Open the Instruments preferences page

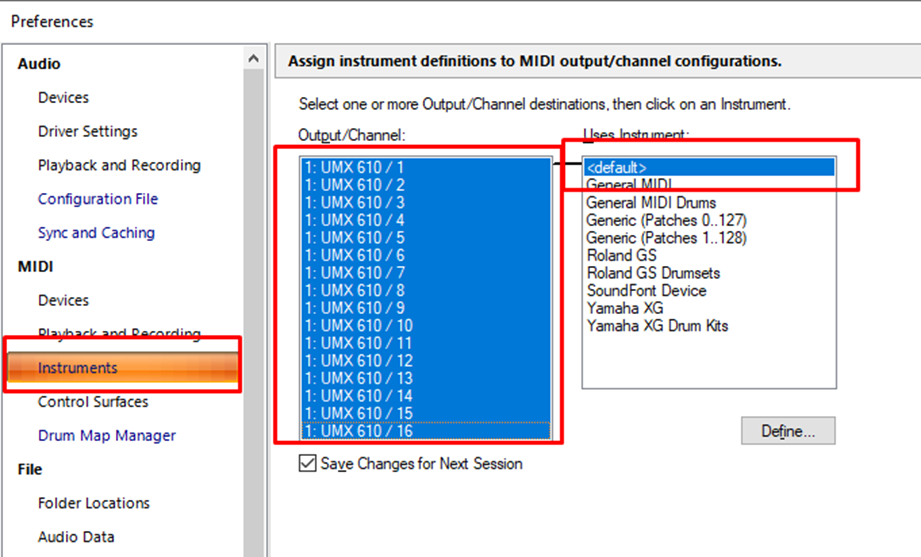pos(78,368)
